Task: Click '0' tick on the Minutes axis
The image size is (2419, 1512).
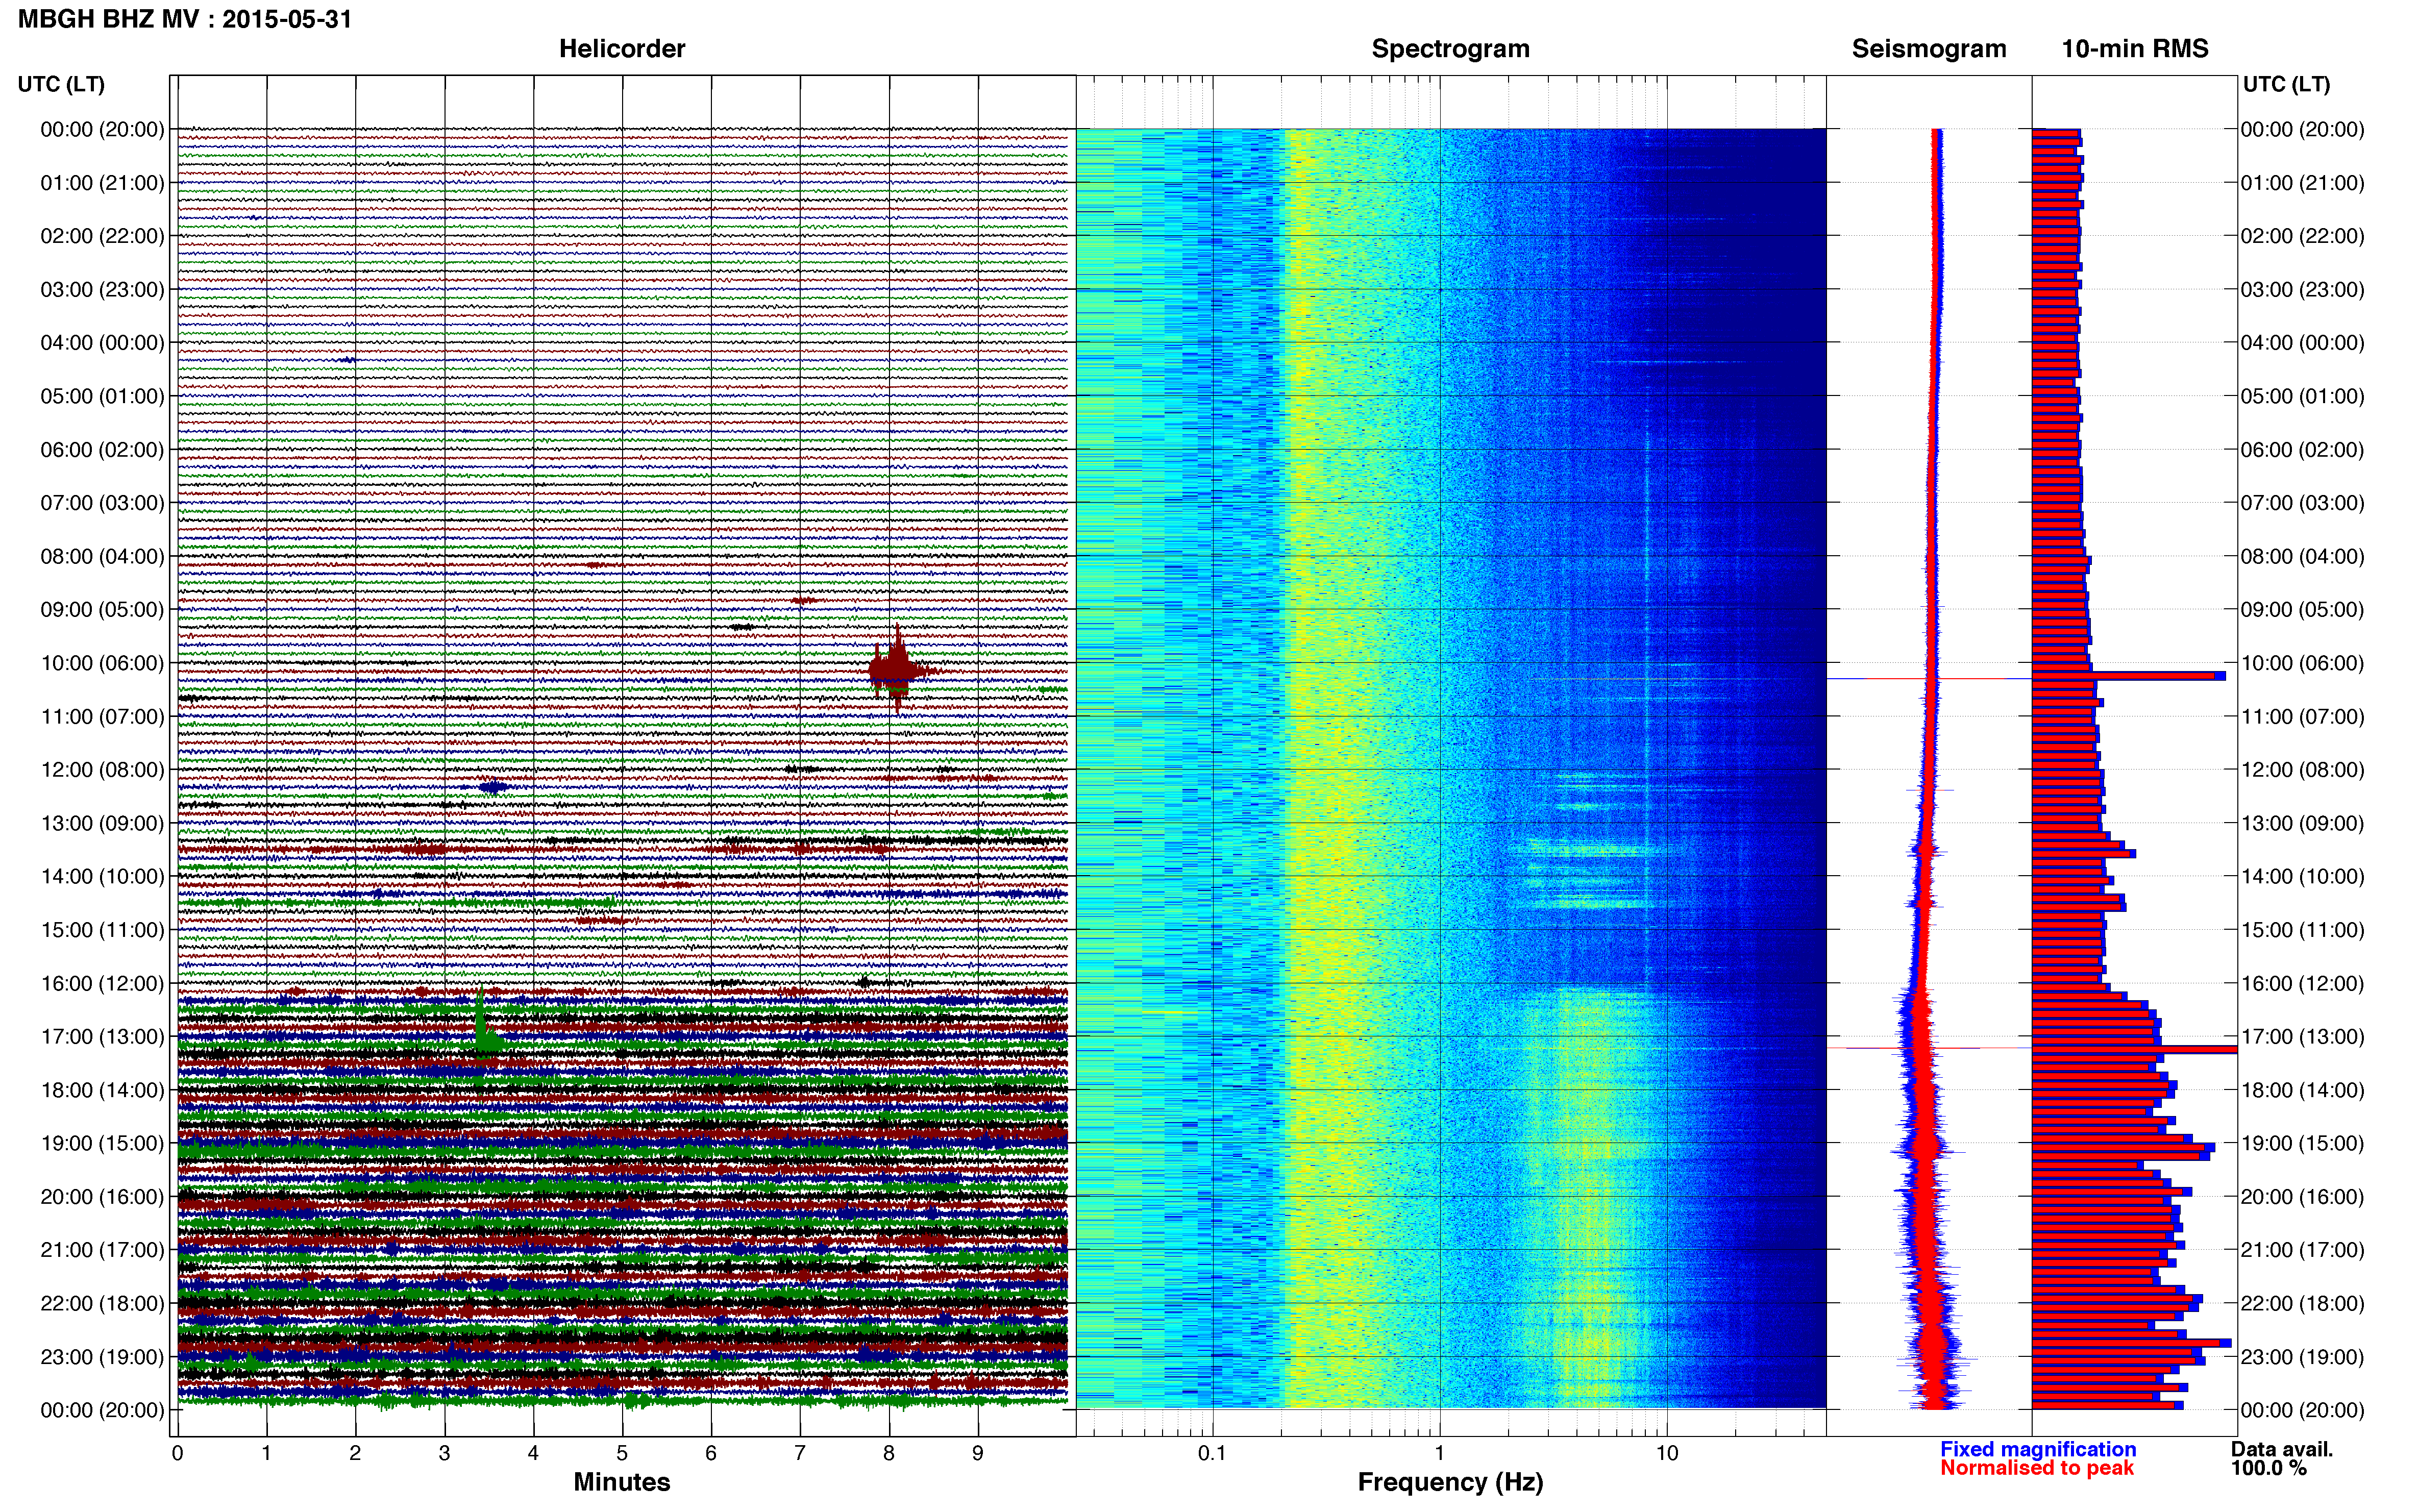Action: (177, 1453)
